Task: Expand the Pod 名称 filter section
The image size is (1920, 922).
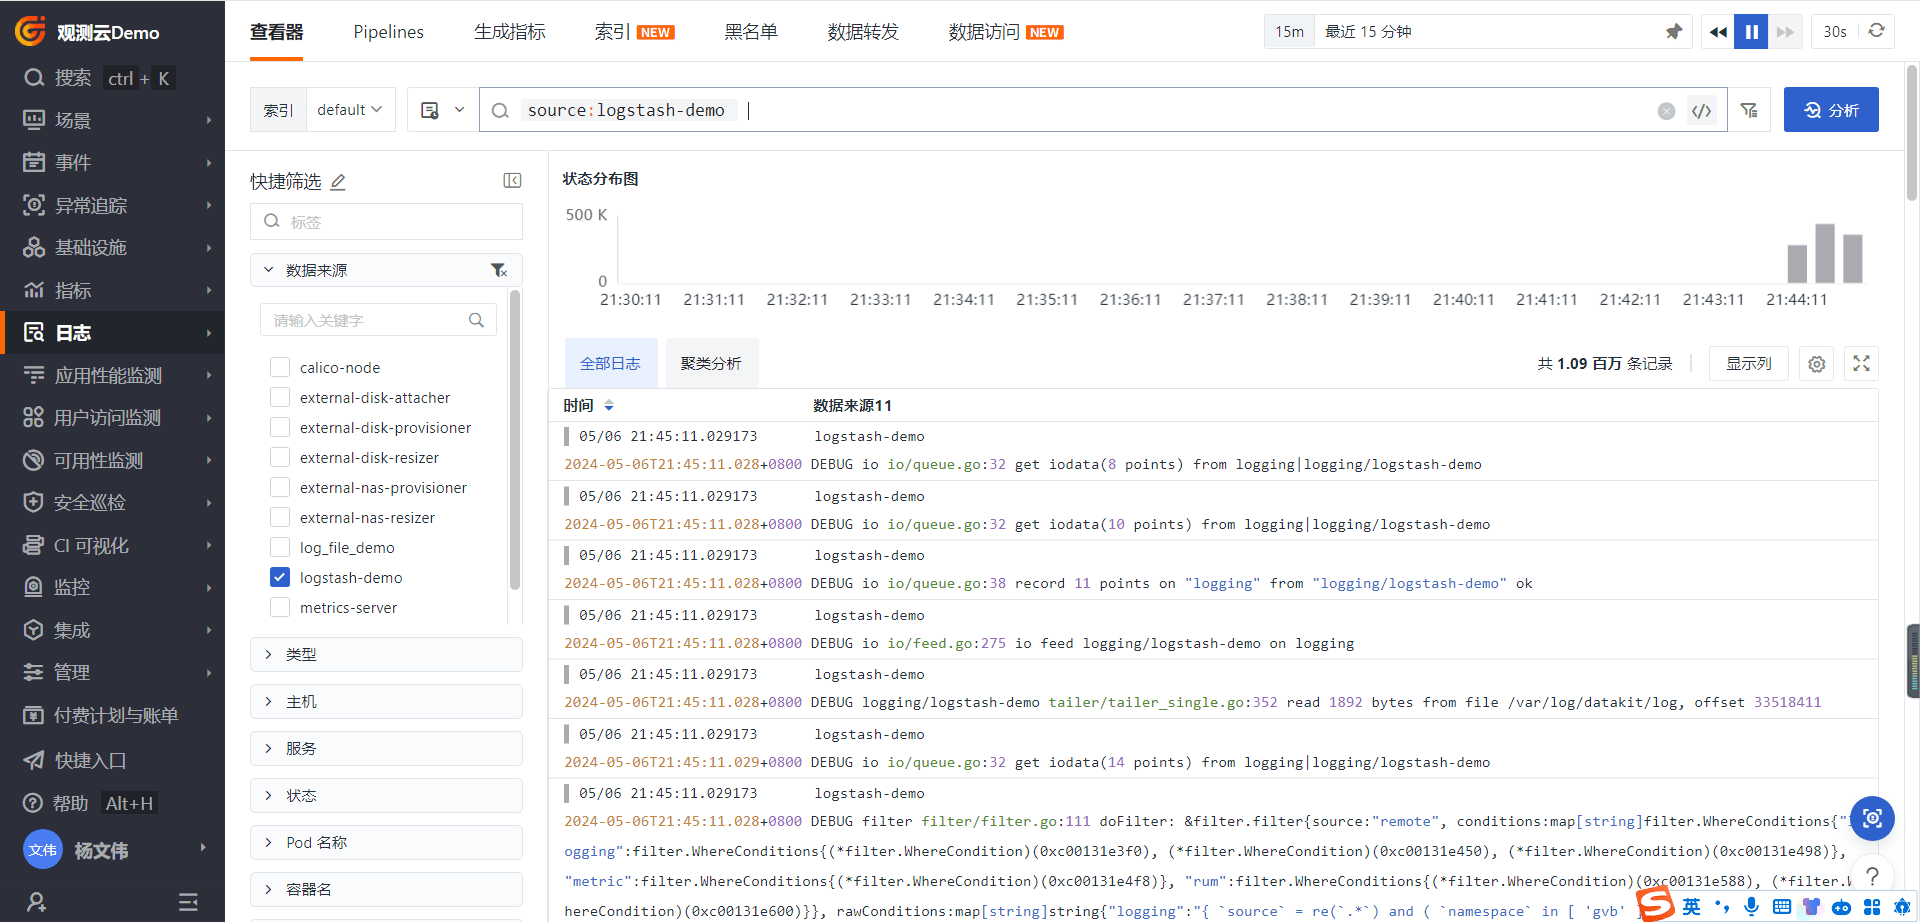Action: pyautogui.click(x=386, y=842)
